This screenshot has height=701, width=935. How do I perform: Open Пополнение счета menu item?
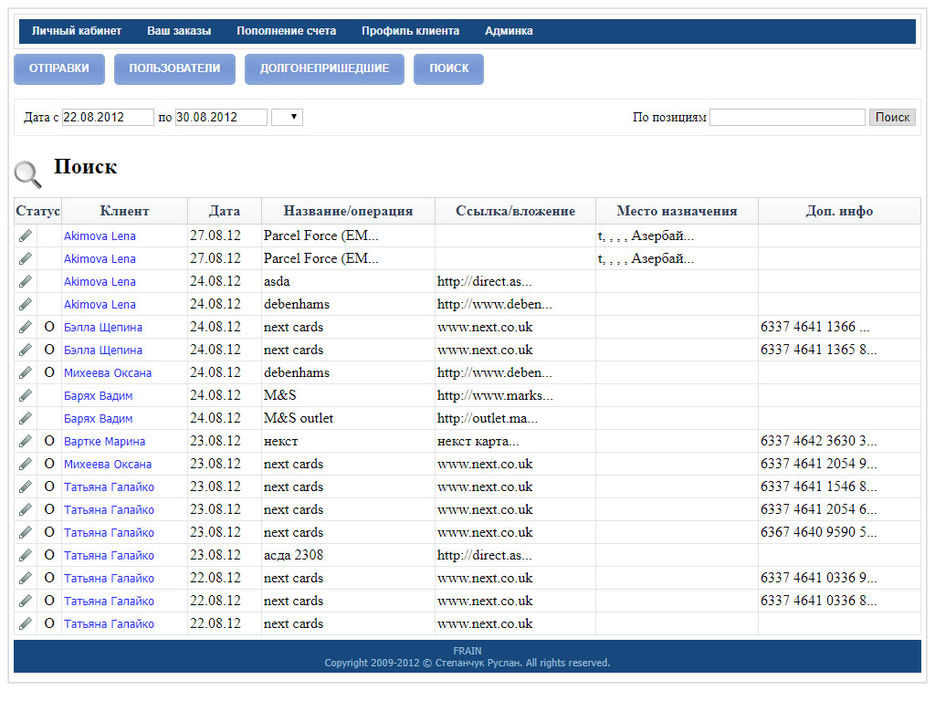coord(286,31)
